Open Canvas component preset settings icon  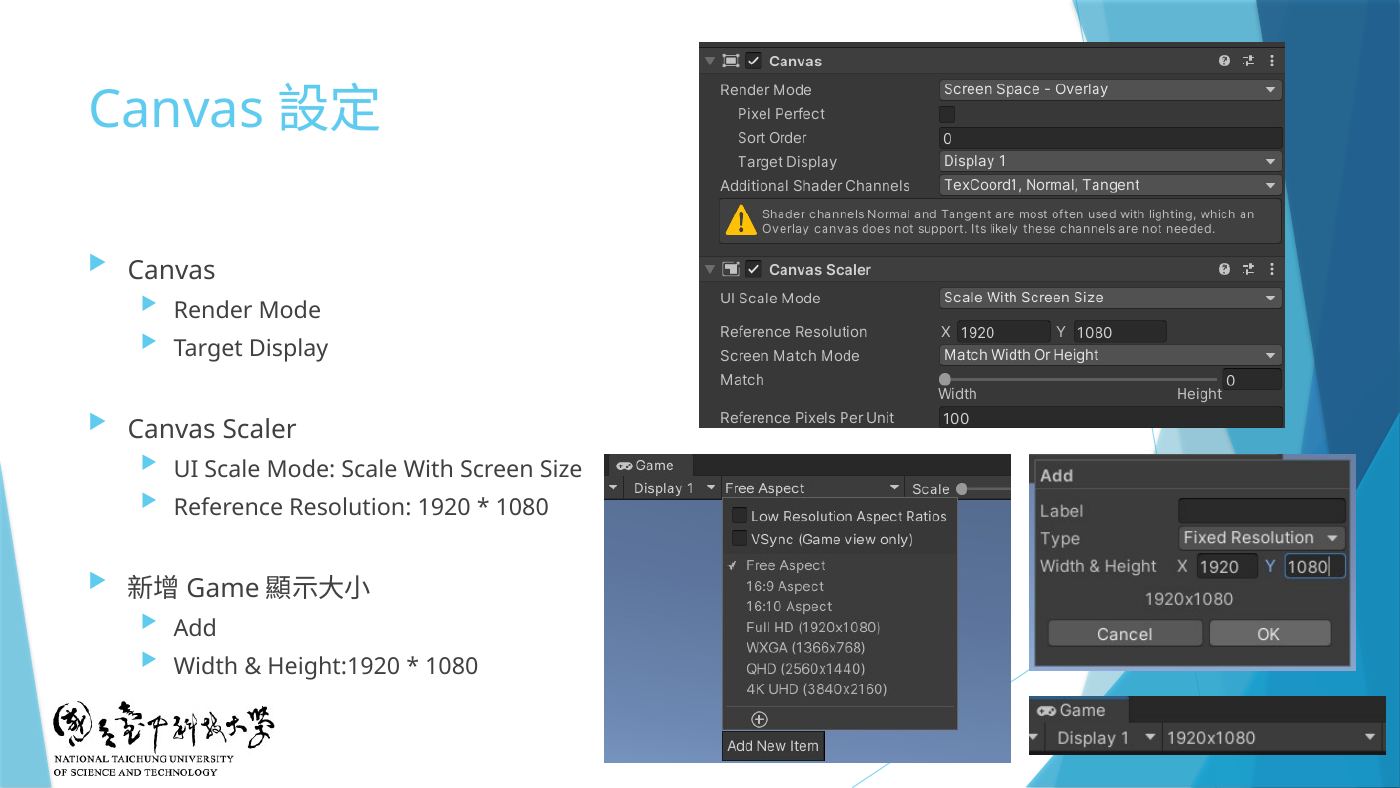[1248, 61]
